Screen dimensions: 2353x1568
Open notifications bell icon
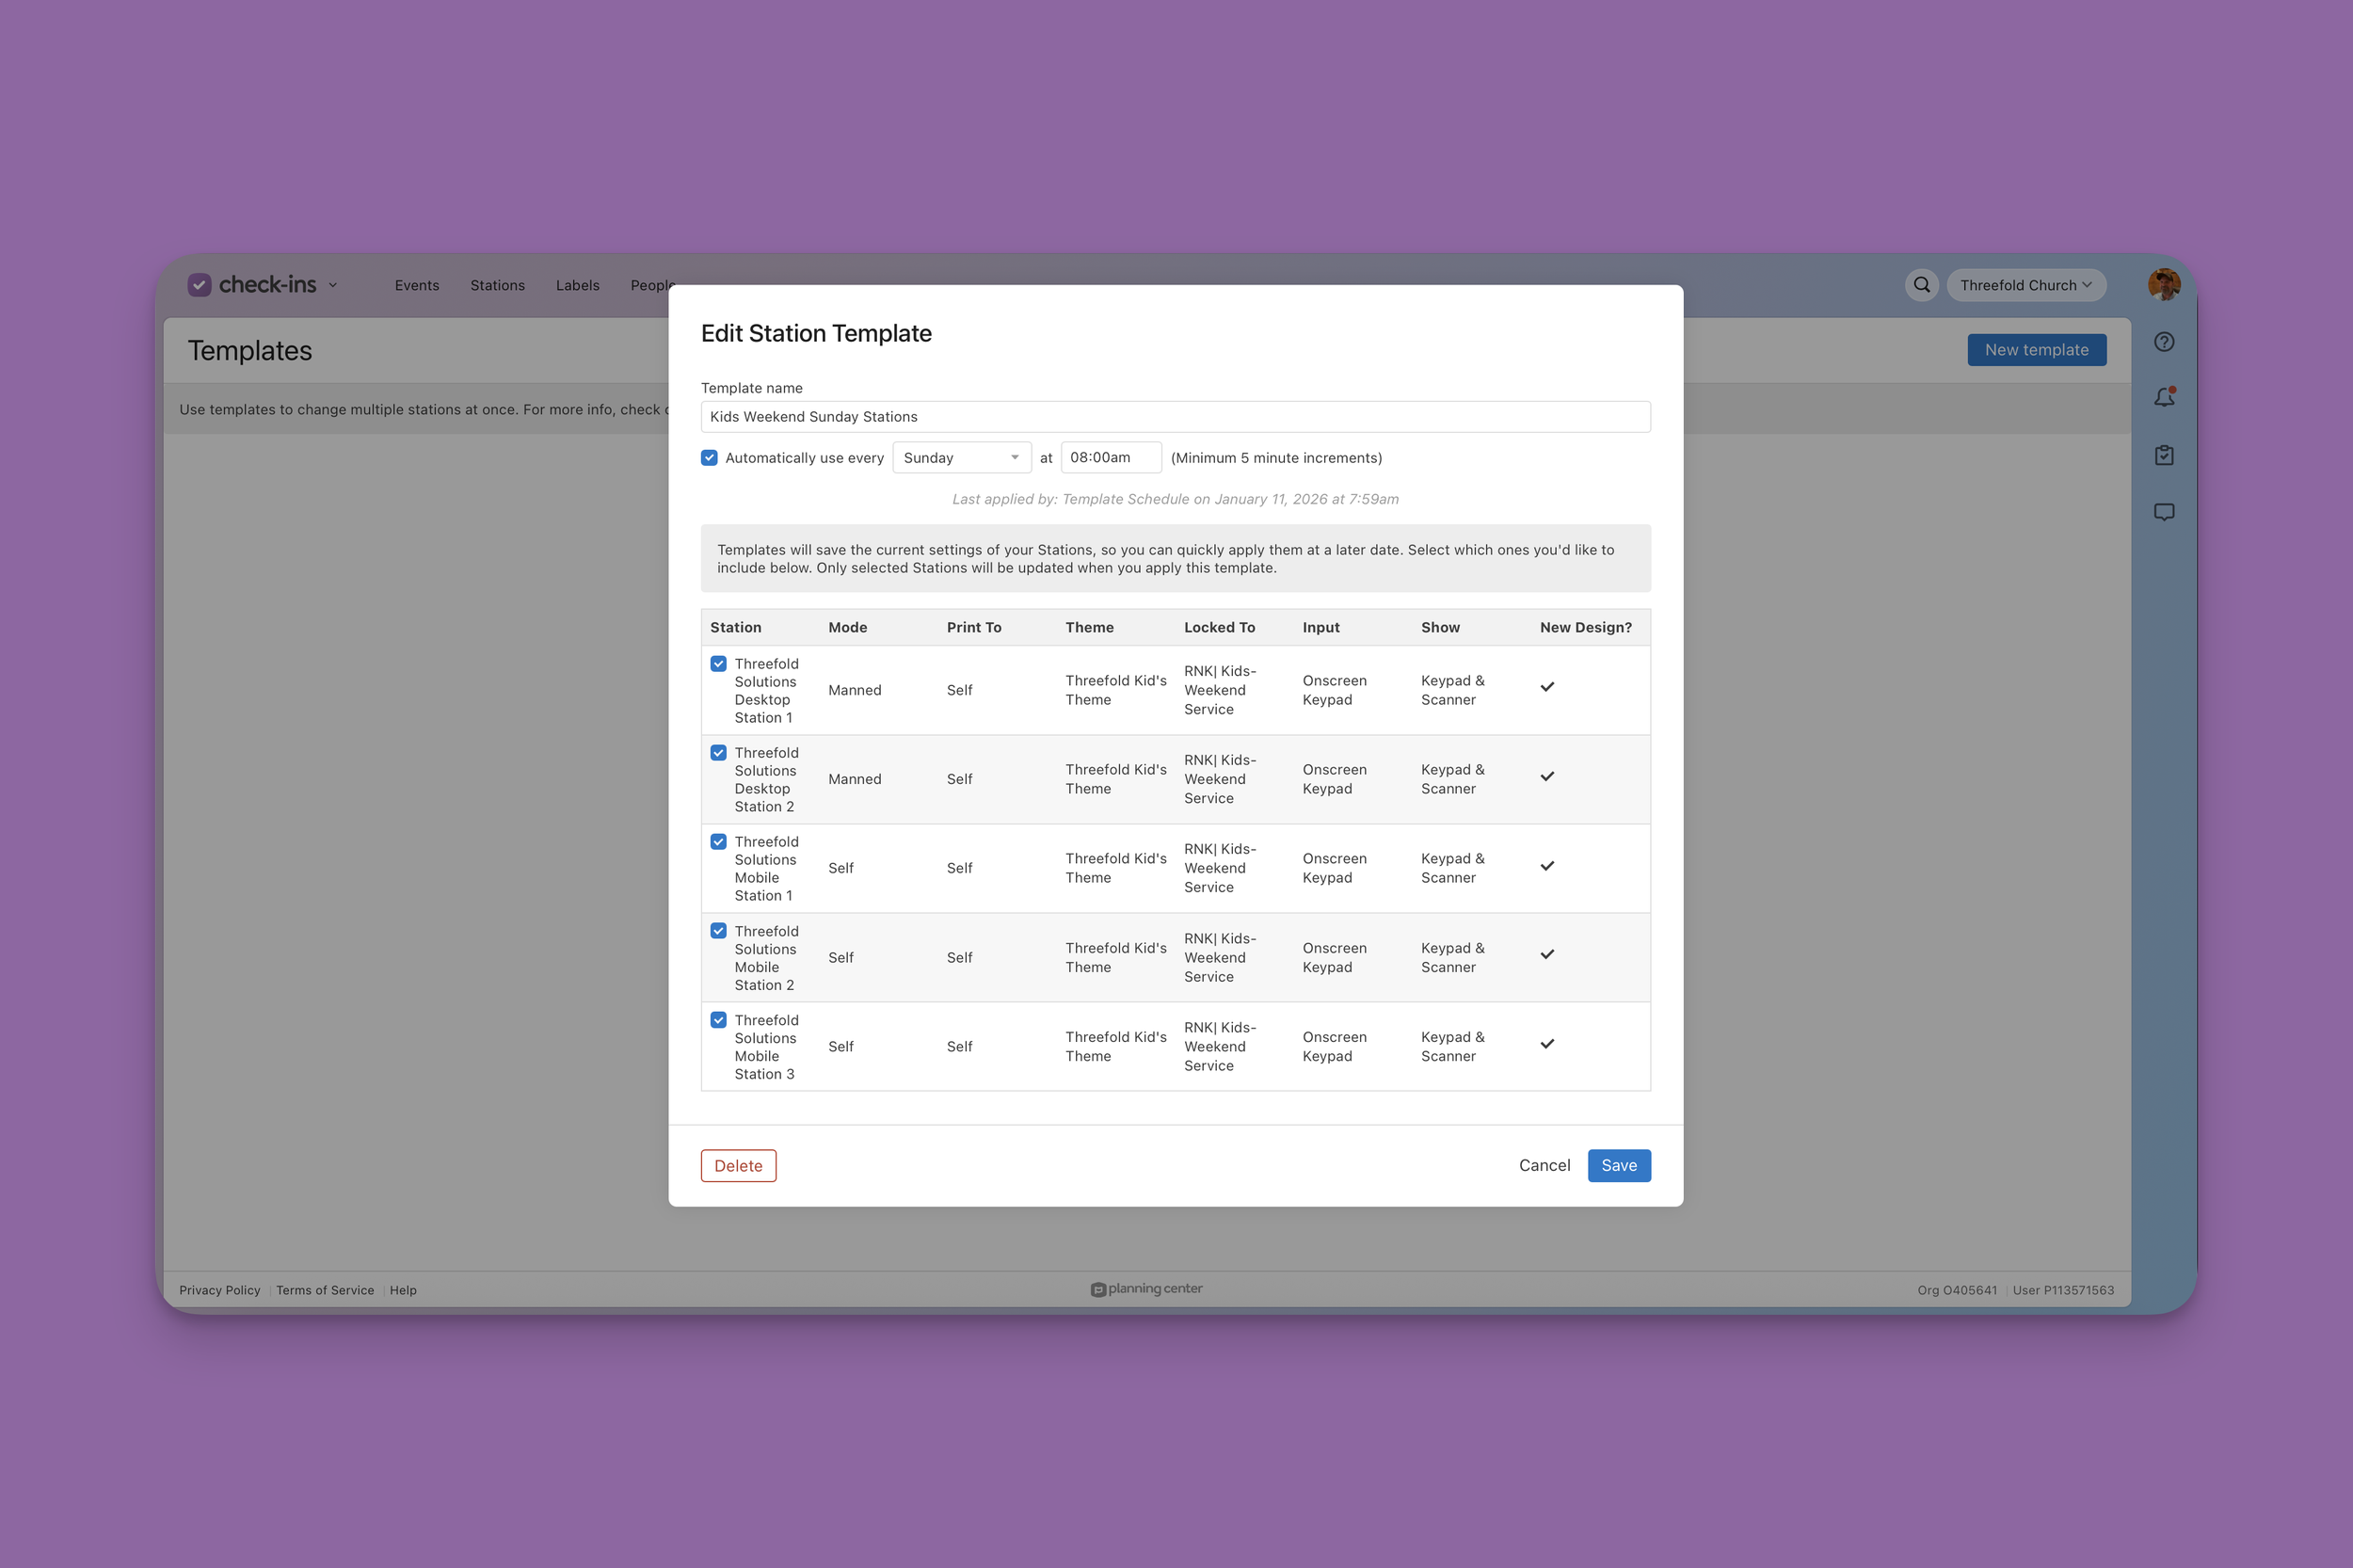(2164, 398)
